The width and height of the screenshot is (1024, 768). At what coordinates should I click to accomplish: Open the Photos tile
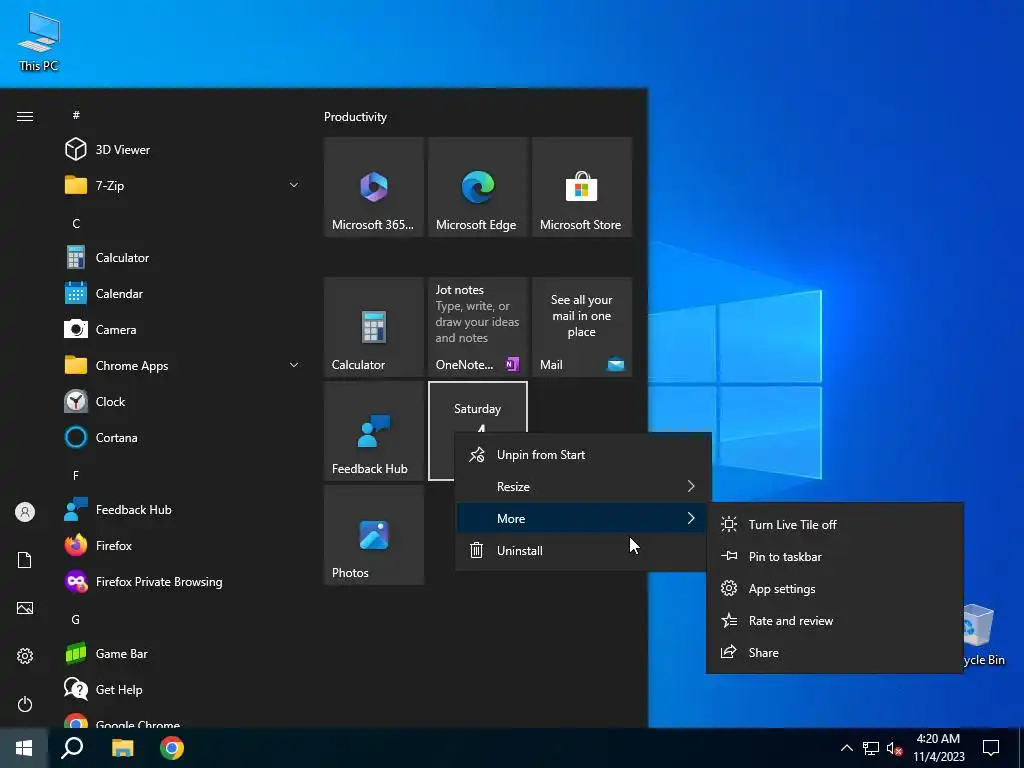(x=374, y=535)
